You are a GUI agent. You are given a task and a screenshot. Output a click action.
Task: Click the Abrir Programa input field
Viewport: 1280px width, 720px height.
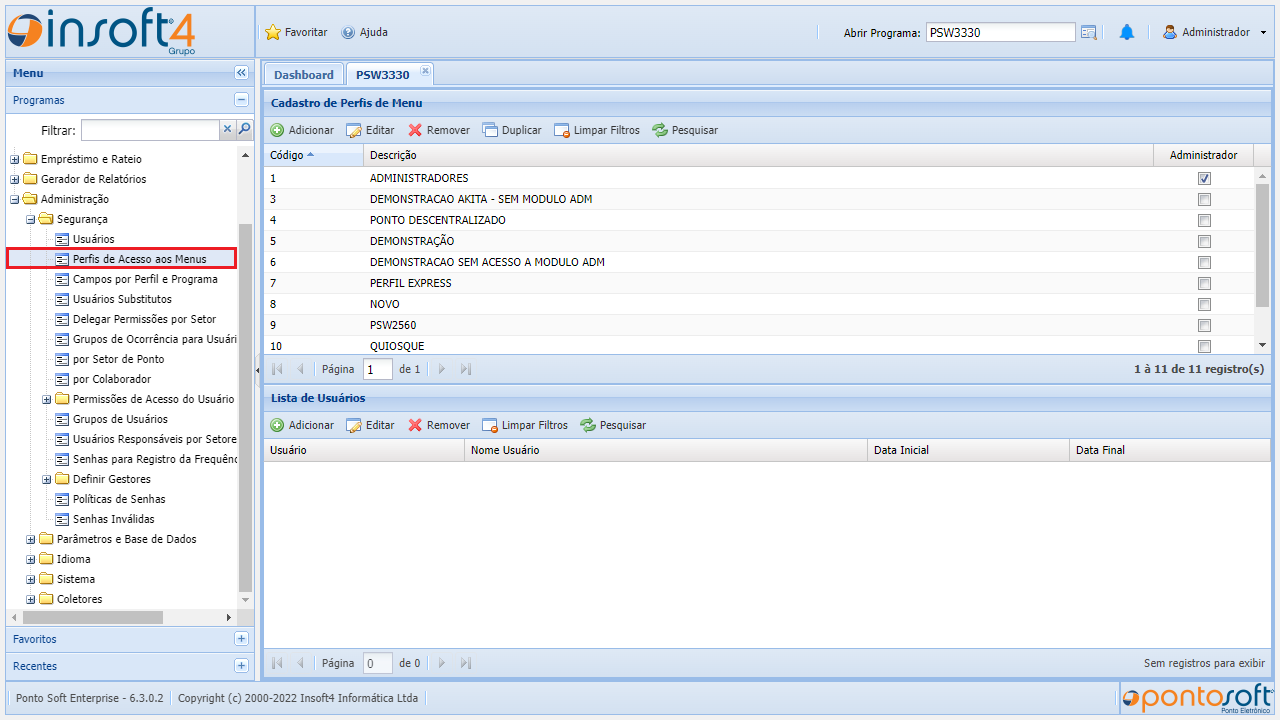1000,32
